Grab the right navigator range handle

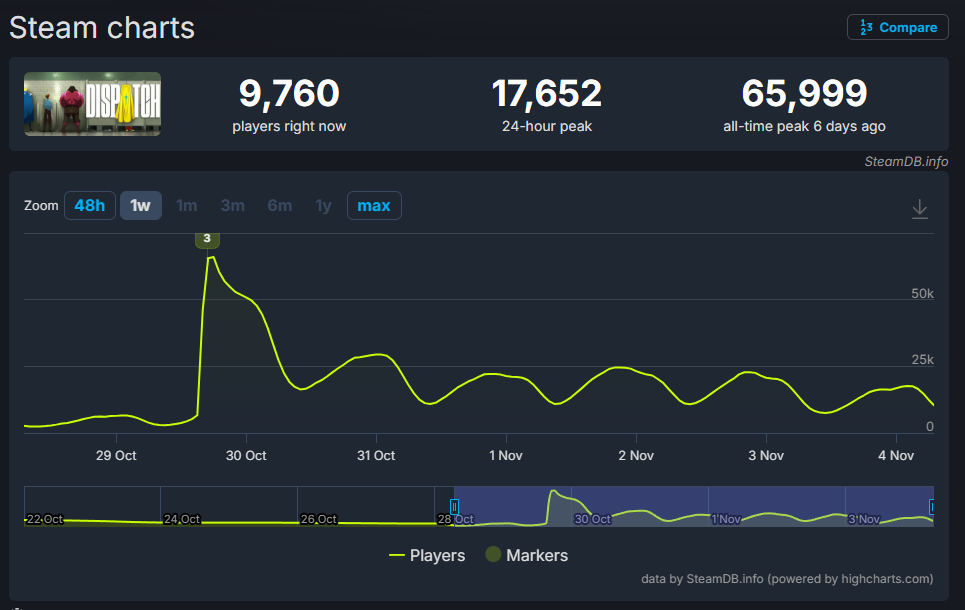click(x=932, y=507)
